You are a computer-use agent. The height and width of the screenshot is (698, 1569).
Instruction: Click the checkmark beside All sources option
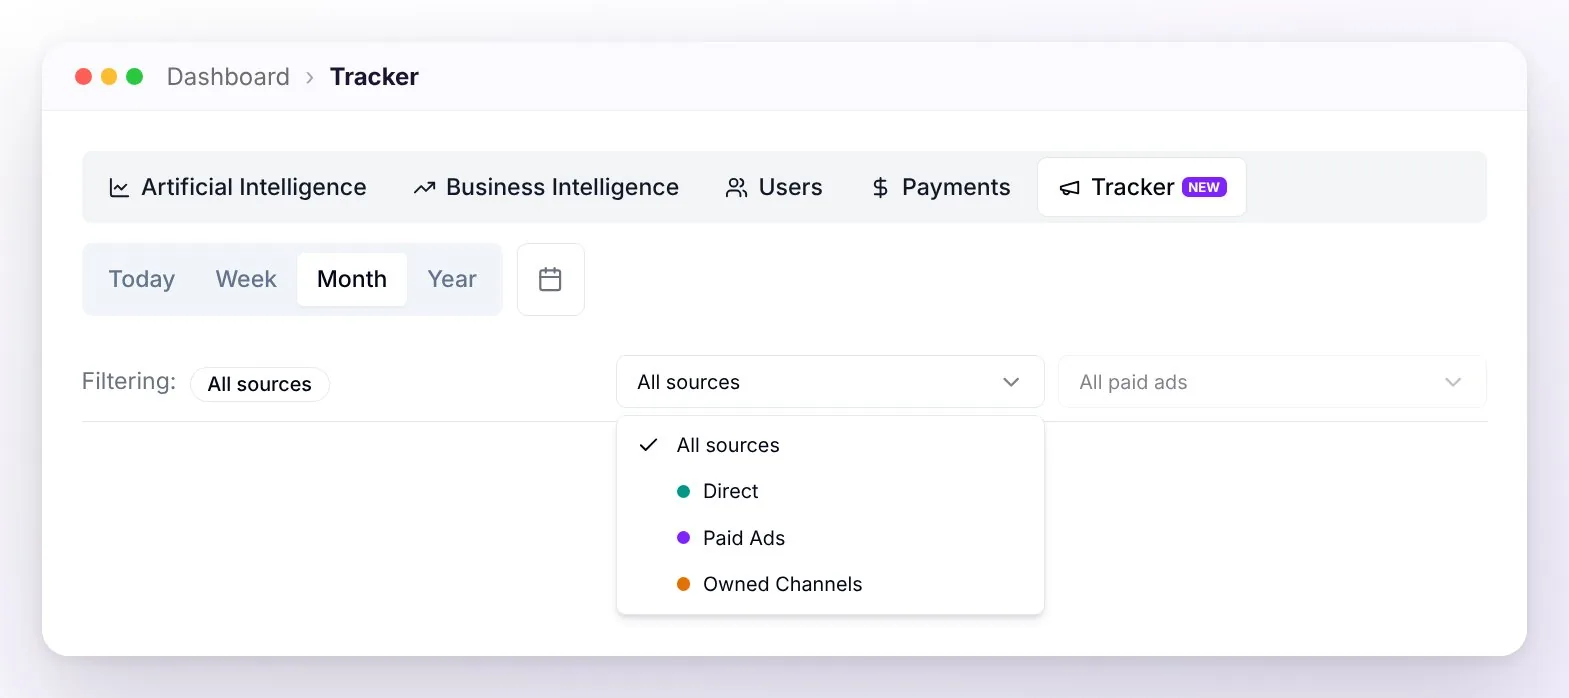(x=648, y=445)
